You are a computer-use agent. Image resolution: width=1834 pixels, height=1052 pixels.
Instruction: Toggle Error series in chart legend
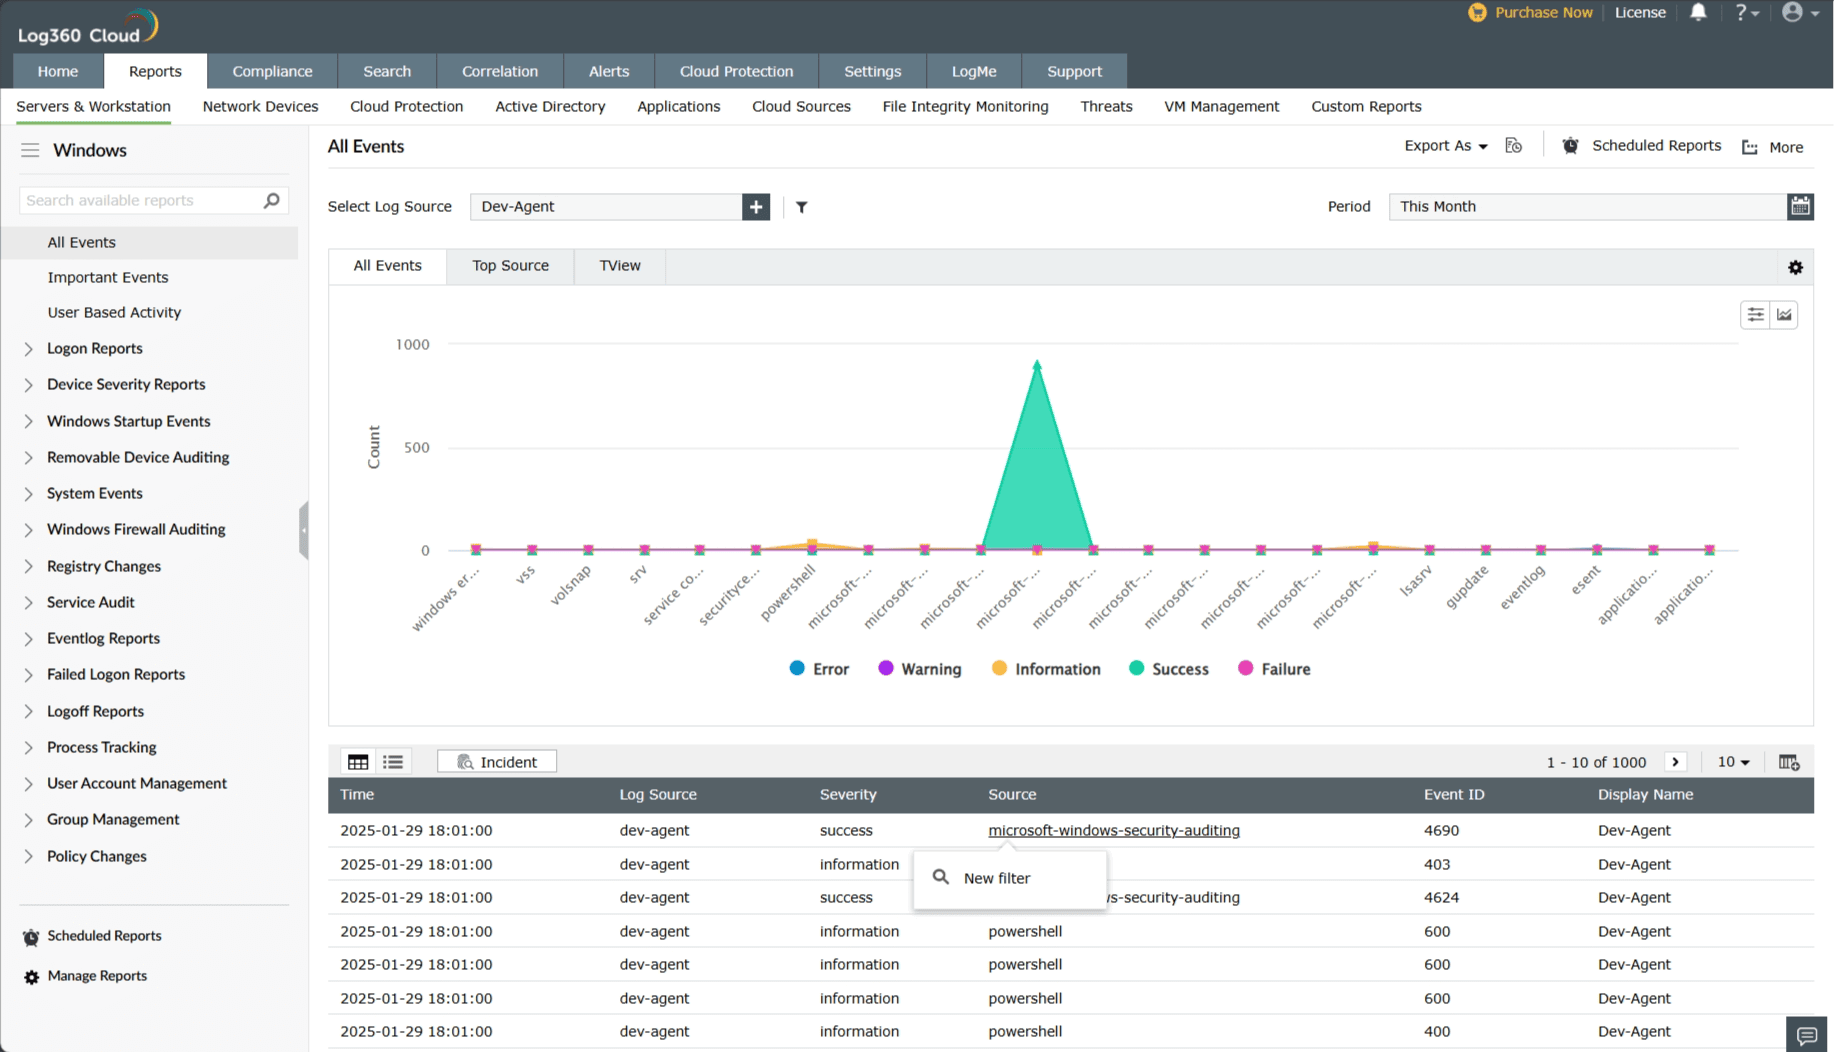(819, 669)
